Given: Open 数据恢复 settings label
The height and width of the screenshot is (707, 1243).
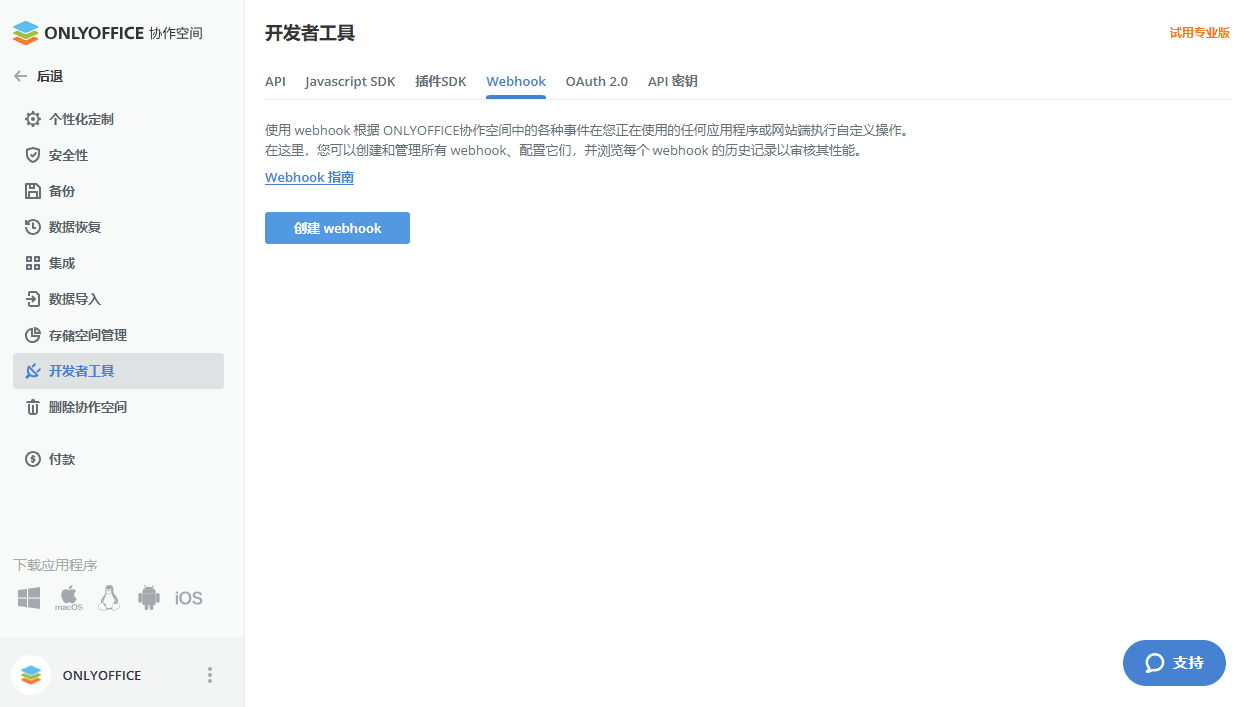Looking at the screenshot, I should (x=75, y=227).
